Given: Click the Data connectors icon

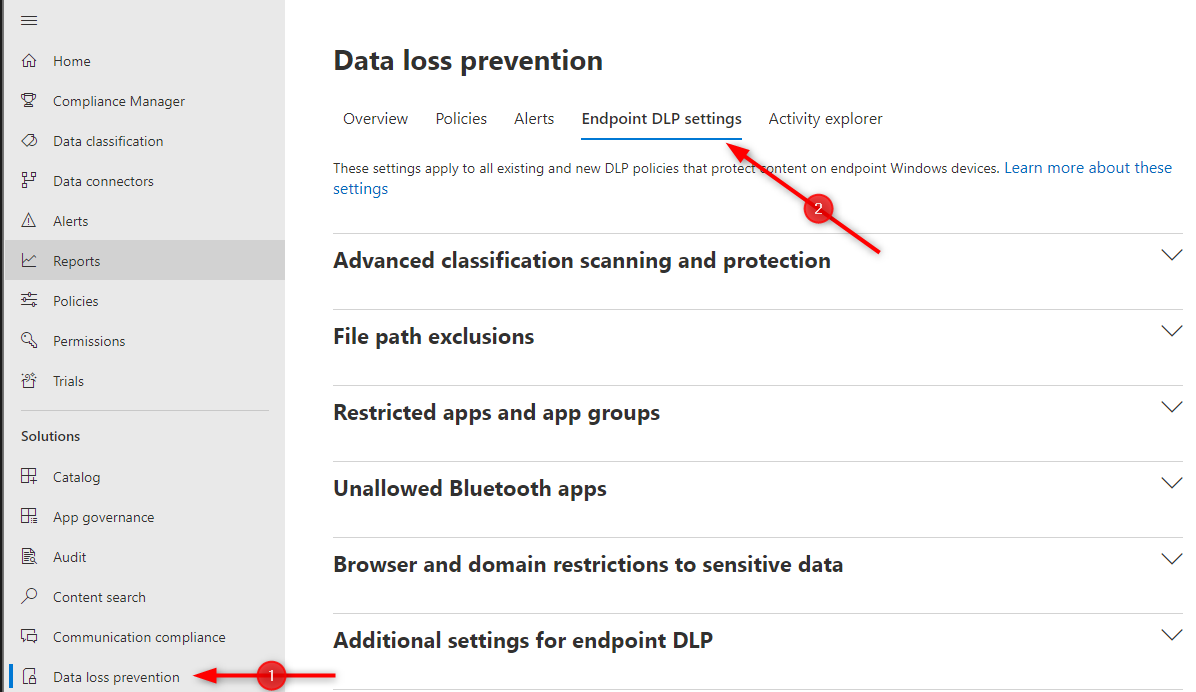Looking at the screenshot, I should point(29,181).
